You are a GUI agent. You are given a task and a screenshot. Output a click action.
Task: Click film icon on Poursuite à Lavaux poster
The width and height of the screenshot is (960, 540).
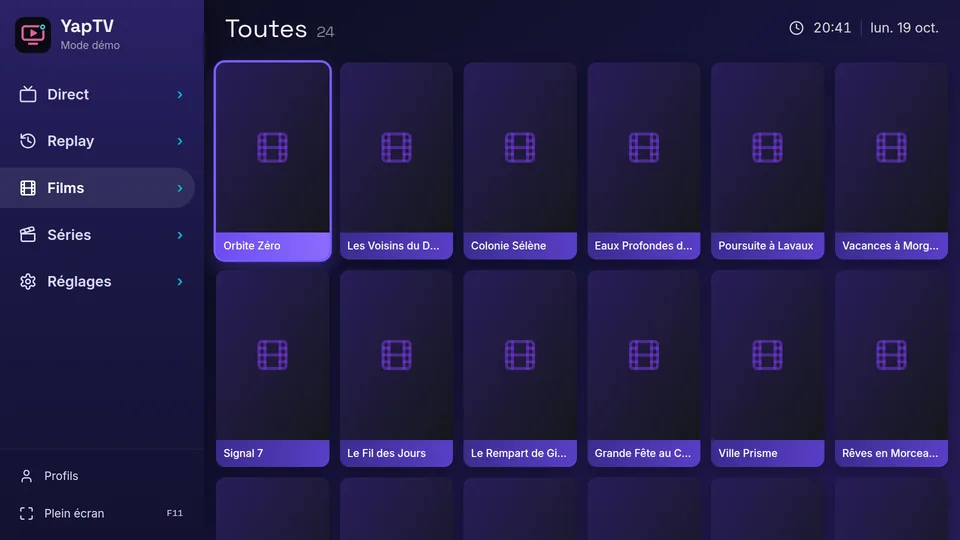coord(767,148)
